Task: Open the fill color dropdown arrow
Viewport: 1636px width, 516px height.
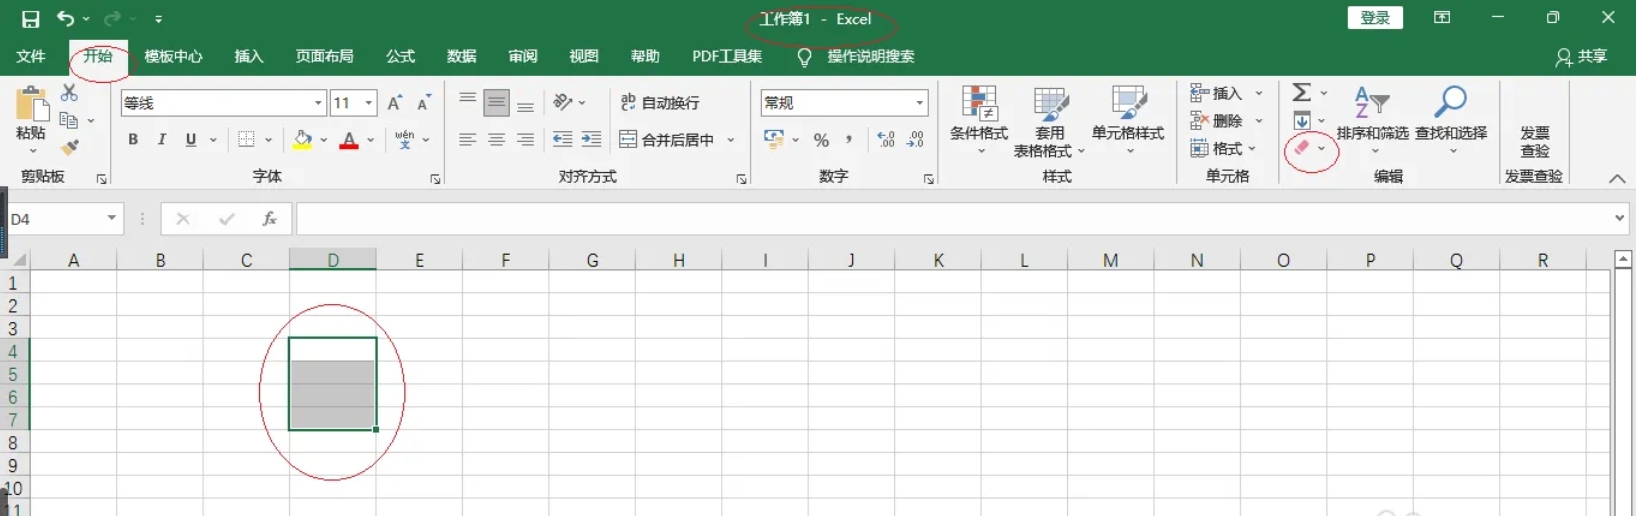Action: coord(323,140)
